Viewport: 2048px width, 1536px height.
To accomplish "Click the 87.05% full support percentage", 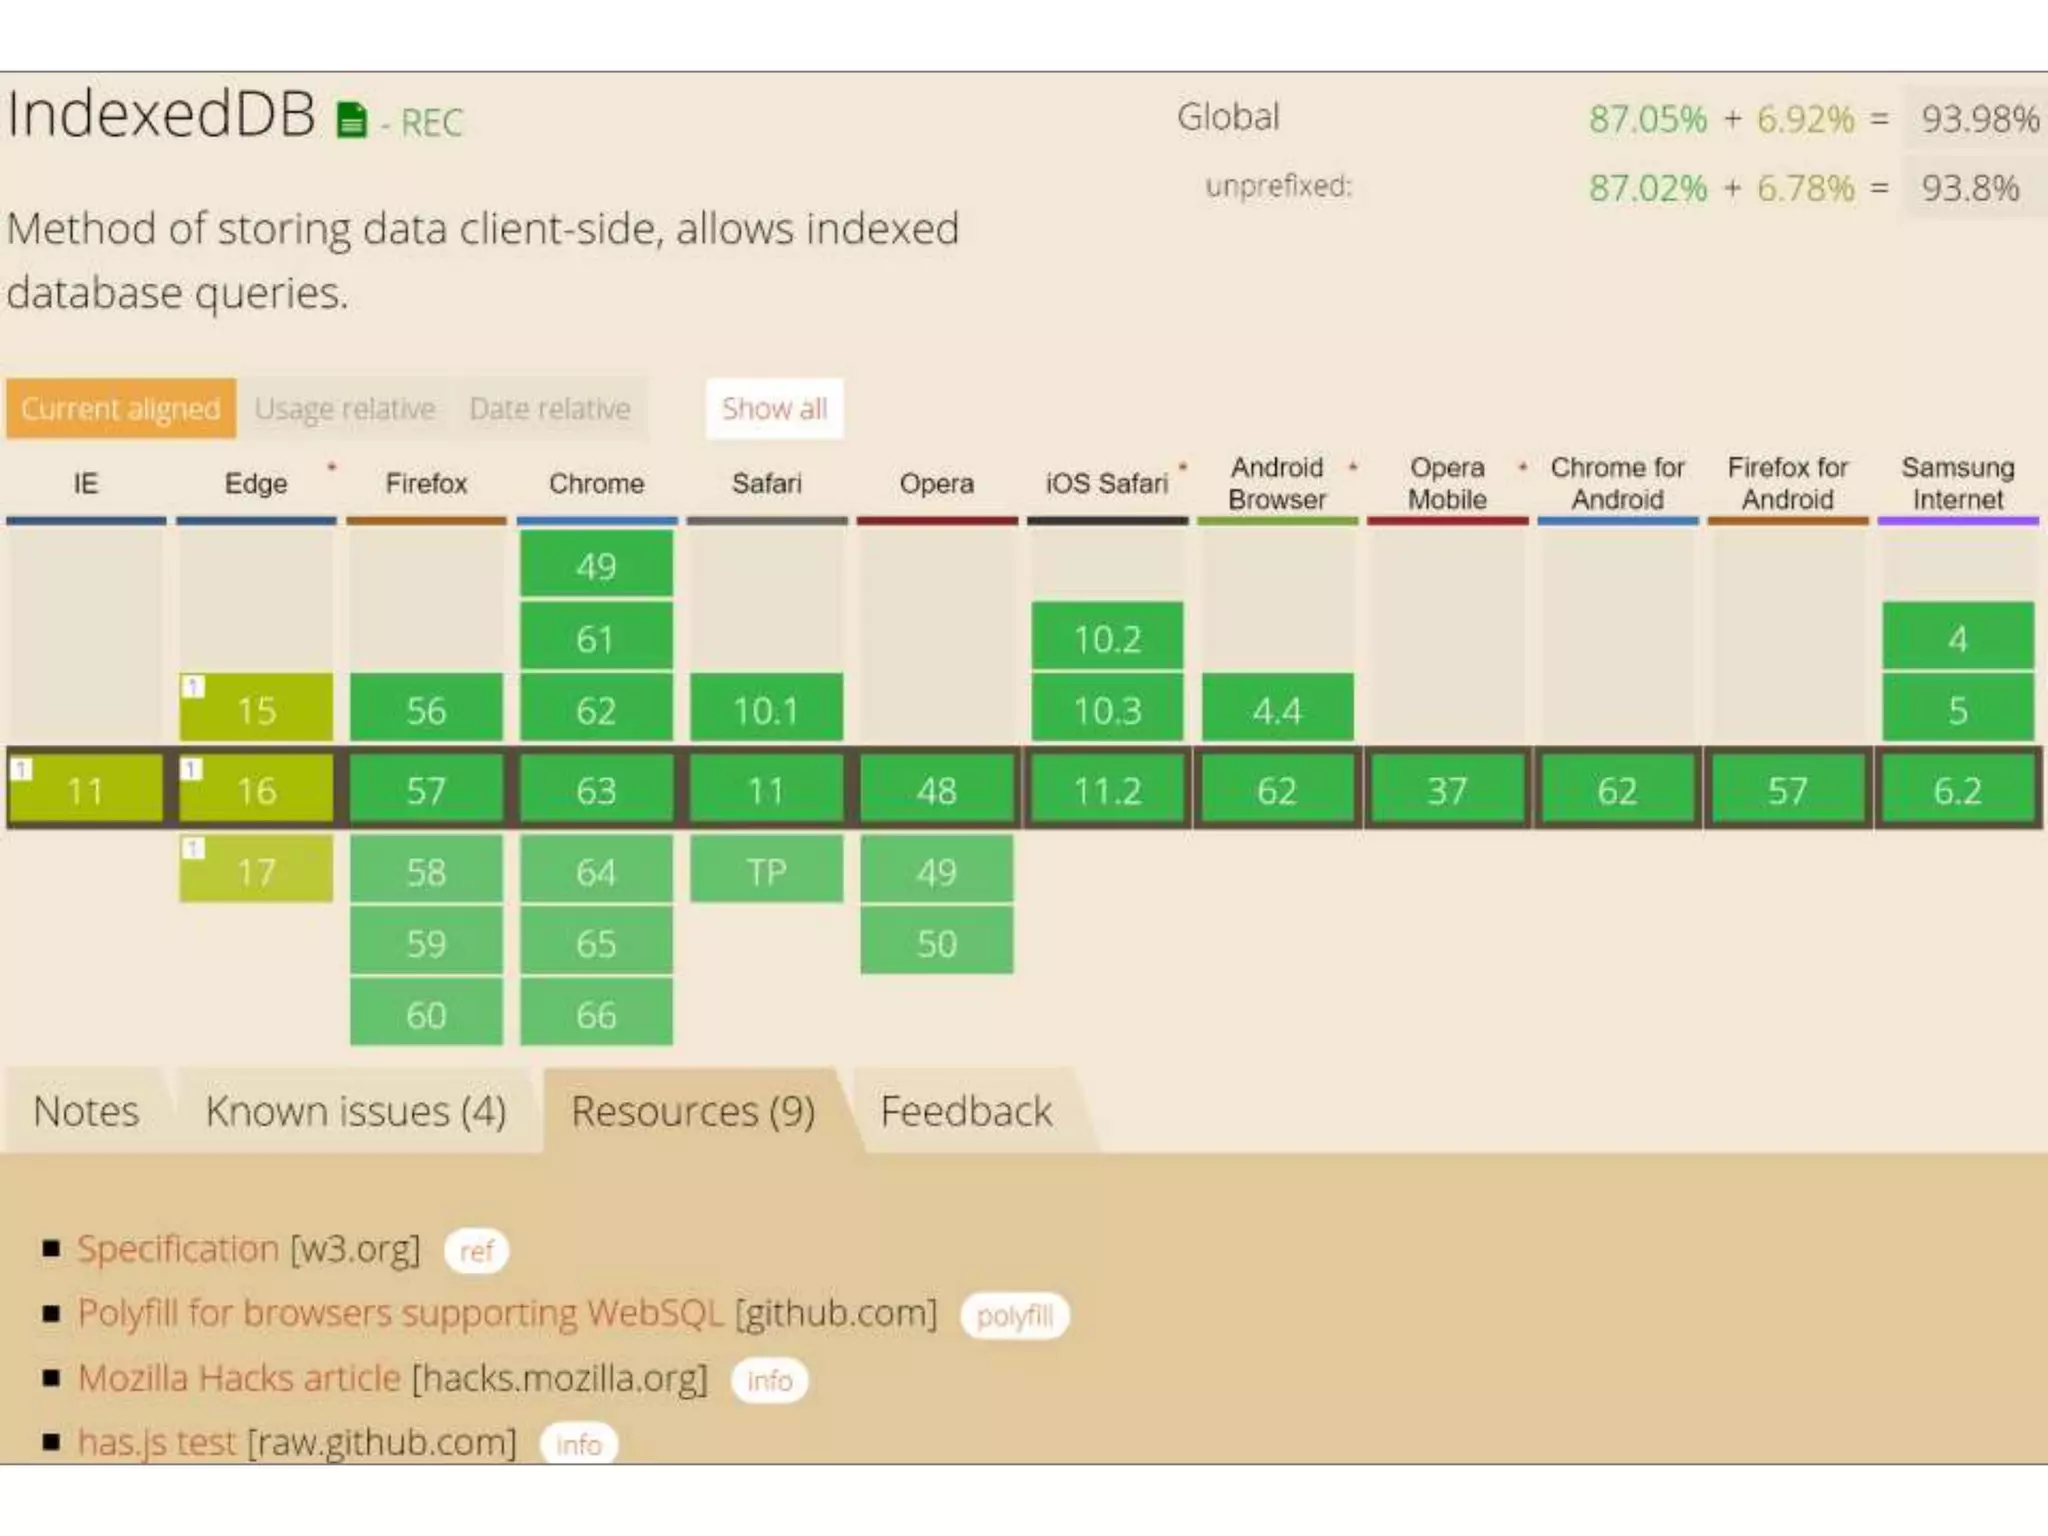I will 1647,119.
